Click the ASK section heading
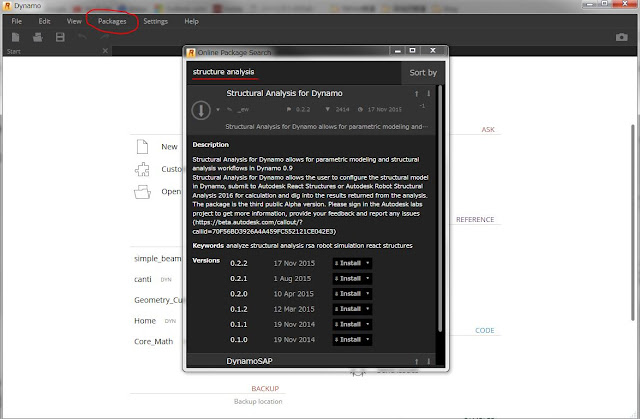The width and height of the screenshot is (640, 419). 488,129
